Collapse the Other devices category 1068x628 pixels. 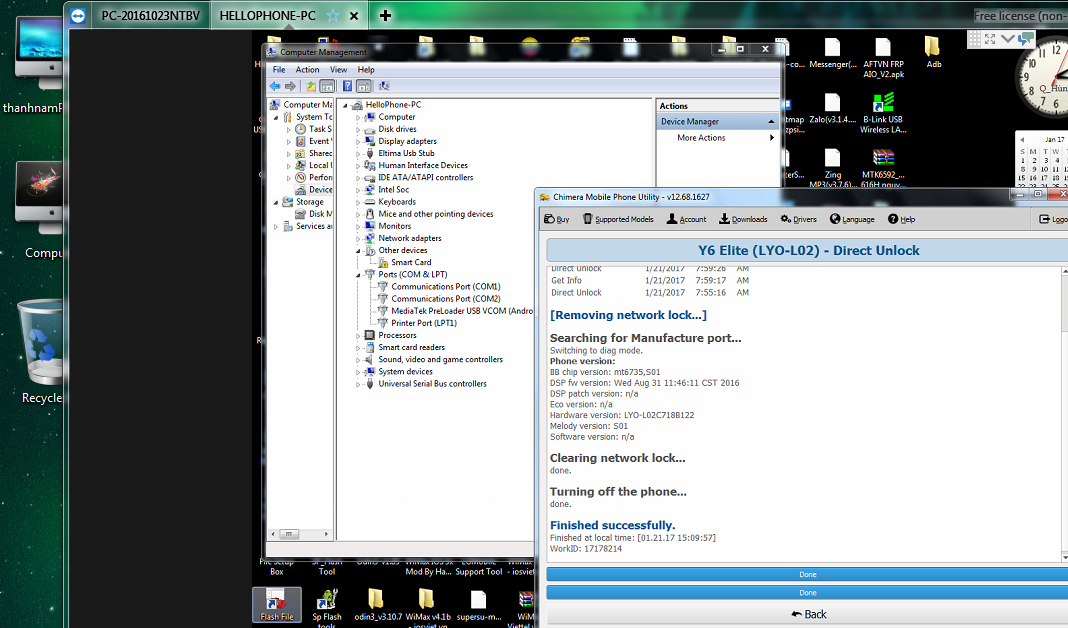pos(358,251)
